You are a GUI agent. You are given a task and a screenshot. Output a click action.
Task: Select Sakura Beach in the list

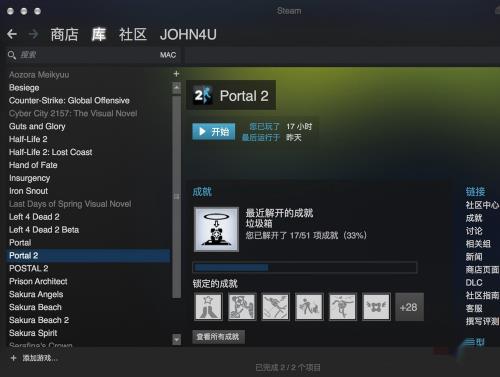[x=35, y=307]
